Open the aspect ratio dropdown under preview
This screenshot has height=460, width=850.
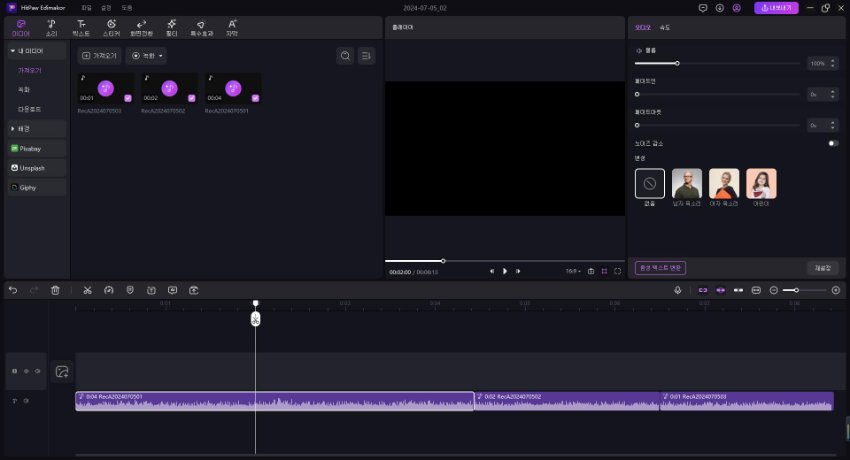(573, 271)
